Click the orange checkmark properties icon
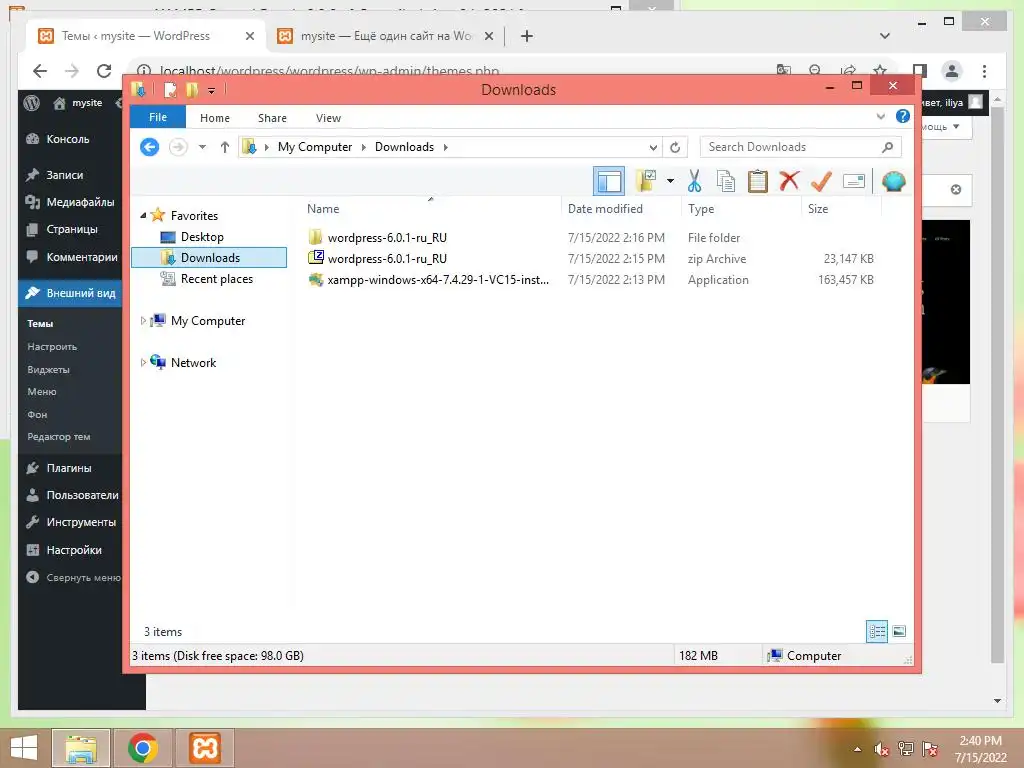This screenshot has width=1024, height=768. (821, 181)
